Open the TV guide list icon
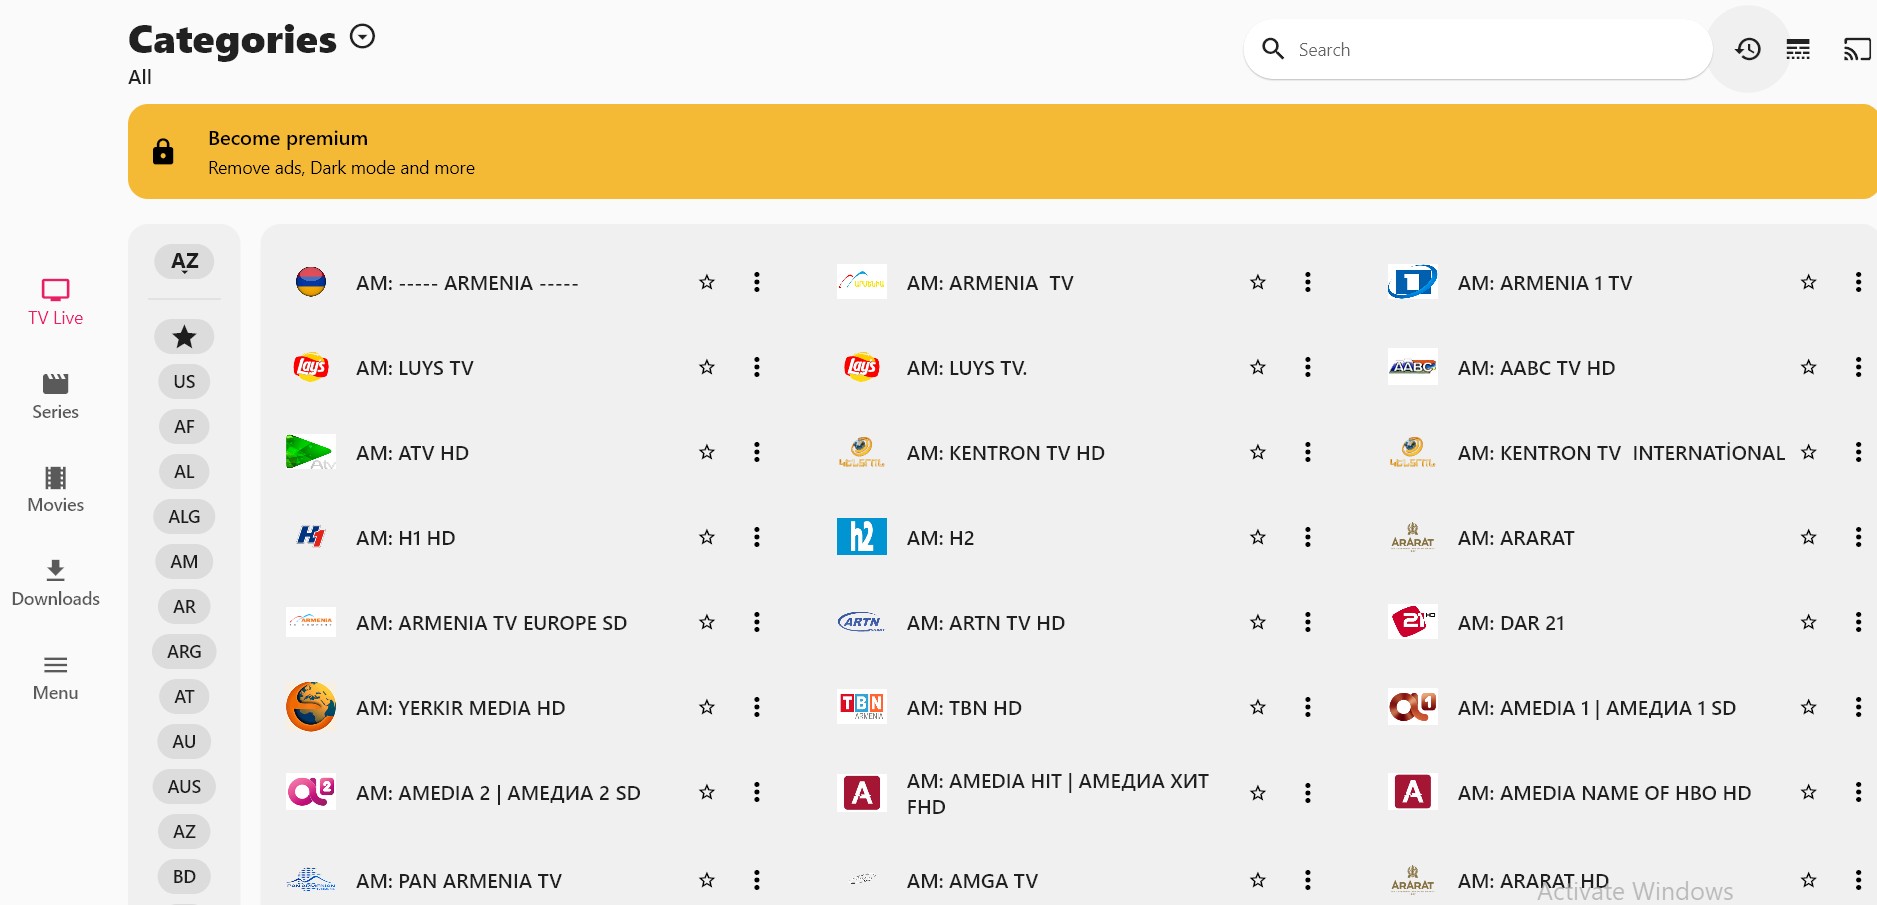Viewport: 1877px width, 905px height. pos(1798,49)
